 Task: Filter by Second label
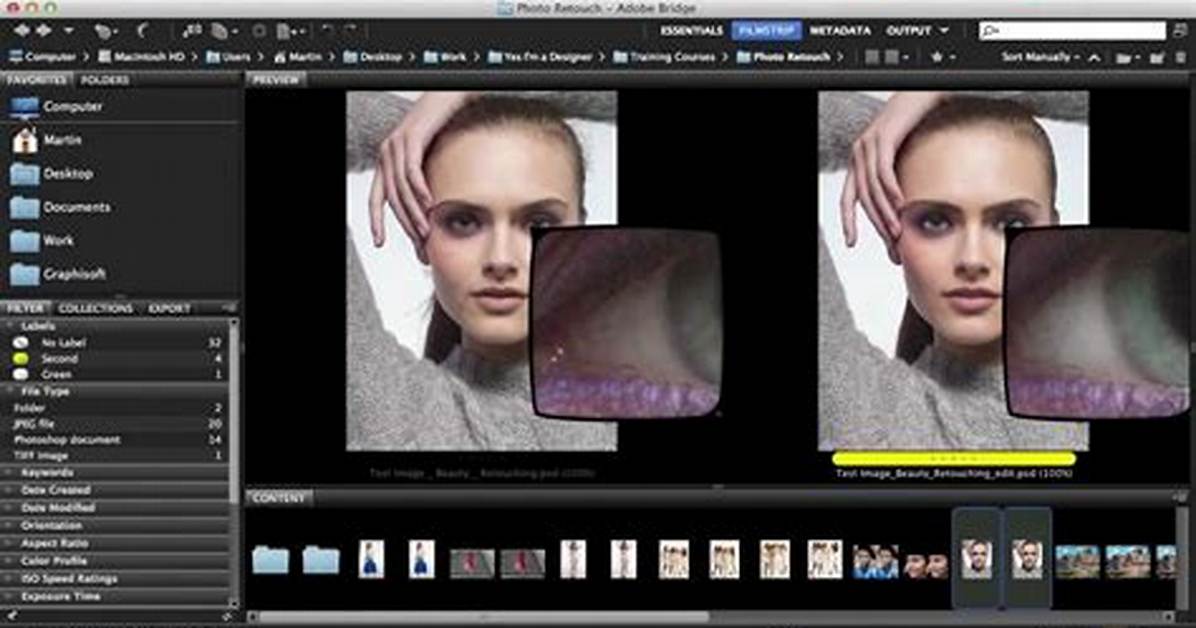(116, 359)
